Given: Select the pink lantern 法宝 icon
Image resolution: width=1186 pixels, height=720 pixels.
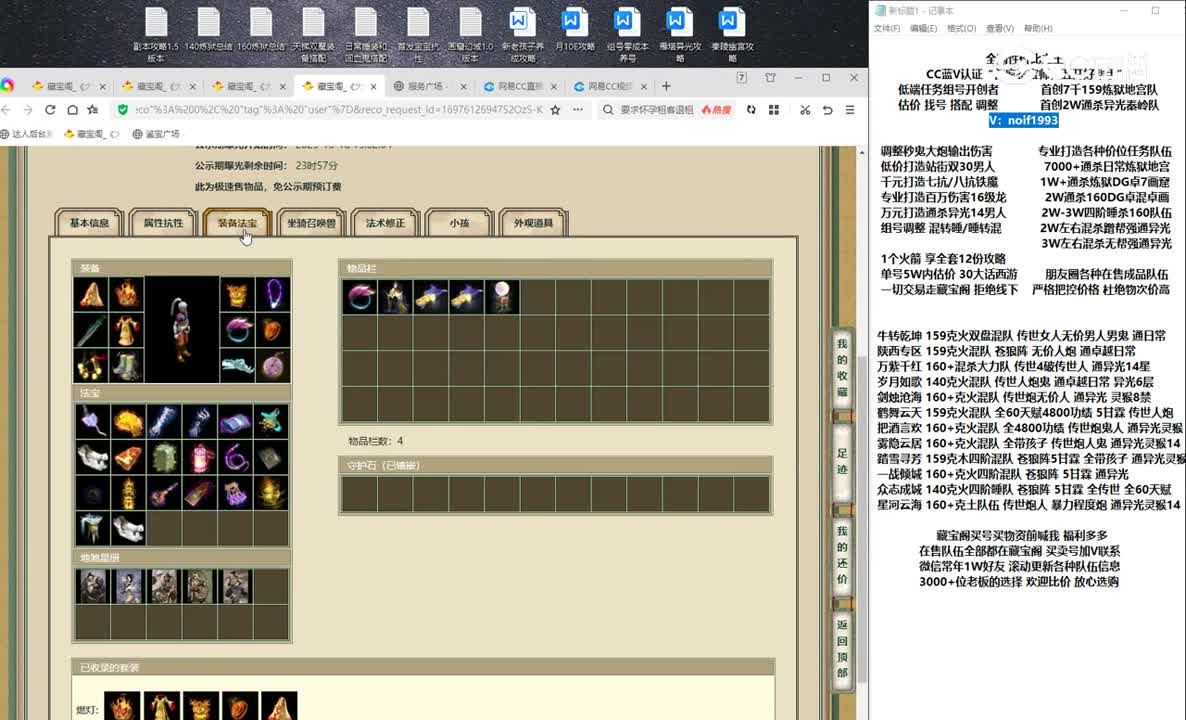Looking at the screenshot, I should pos(200,458).
